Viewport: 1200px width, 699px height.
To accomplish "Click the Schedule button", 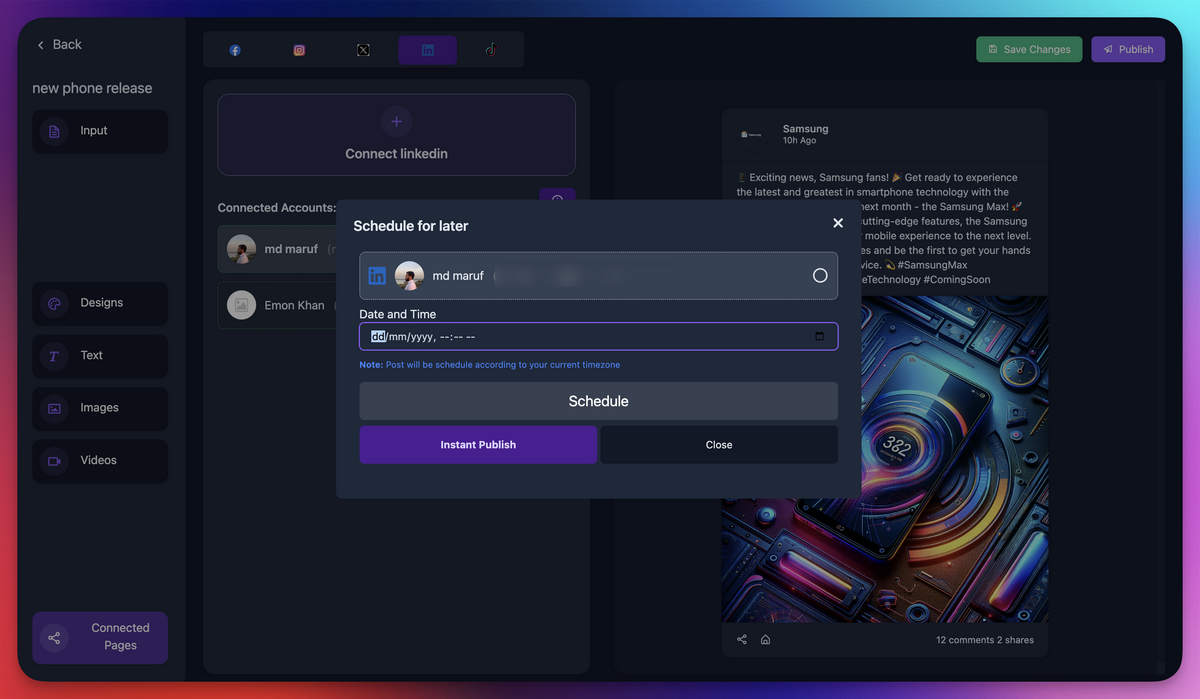I will point(599,401).
